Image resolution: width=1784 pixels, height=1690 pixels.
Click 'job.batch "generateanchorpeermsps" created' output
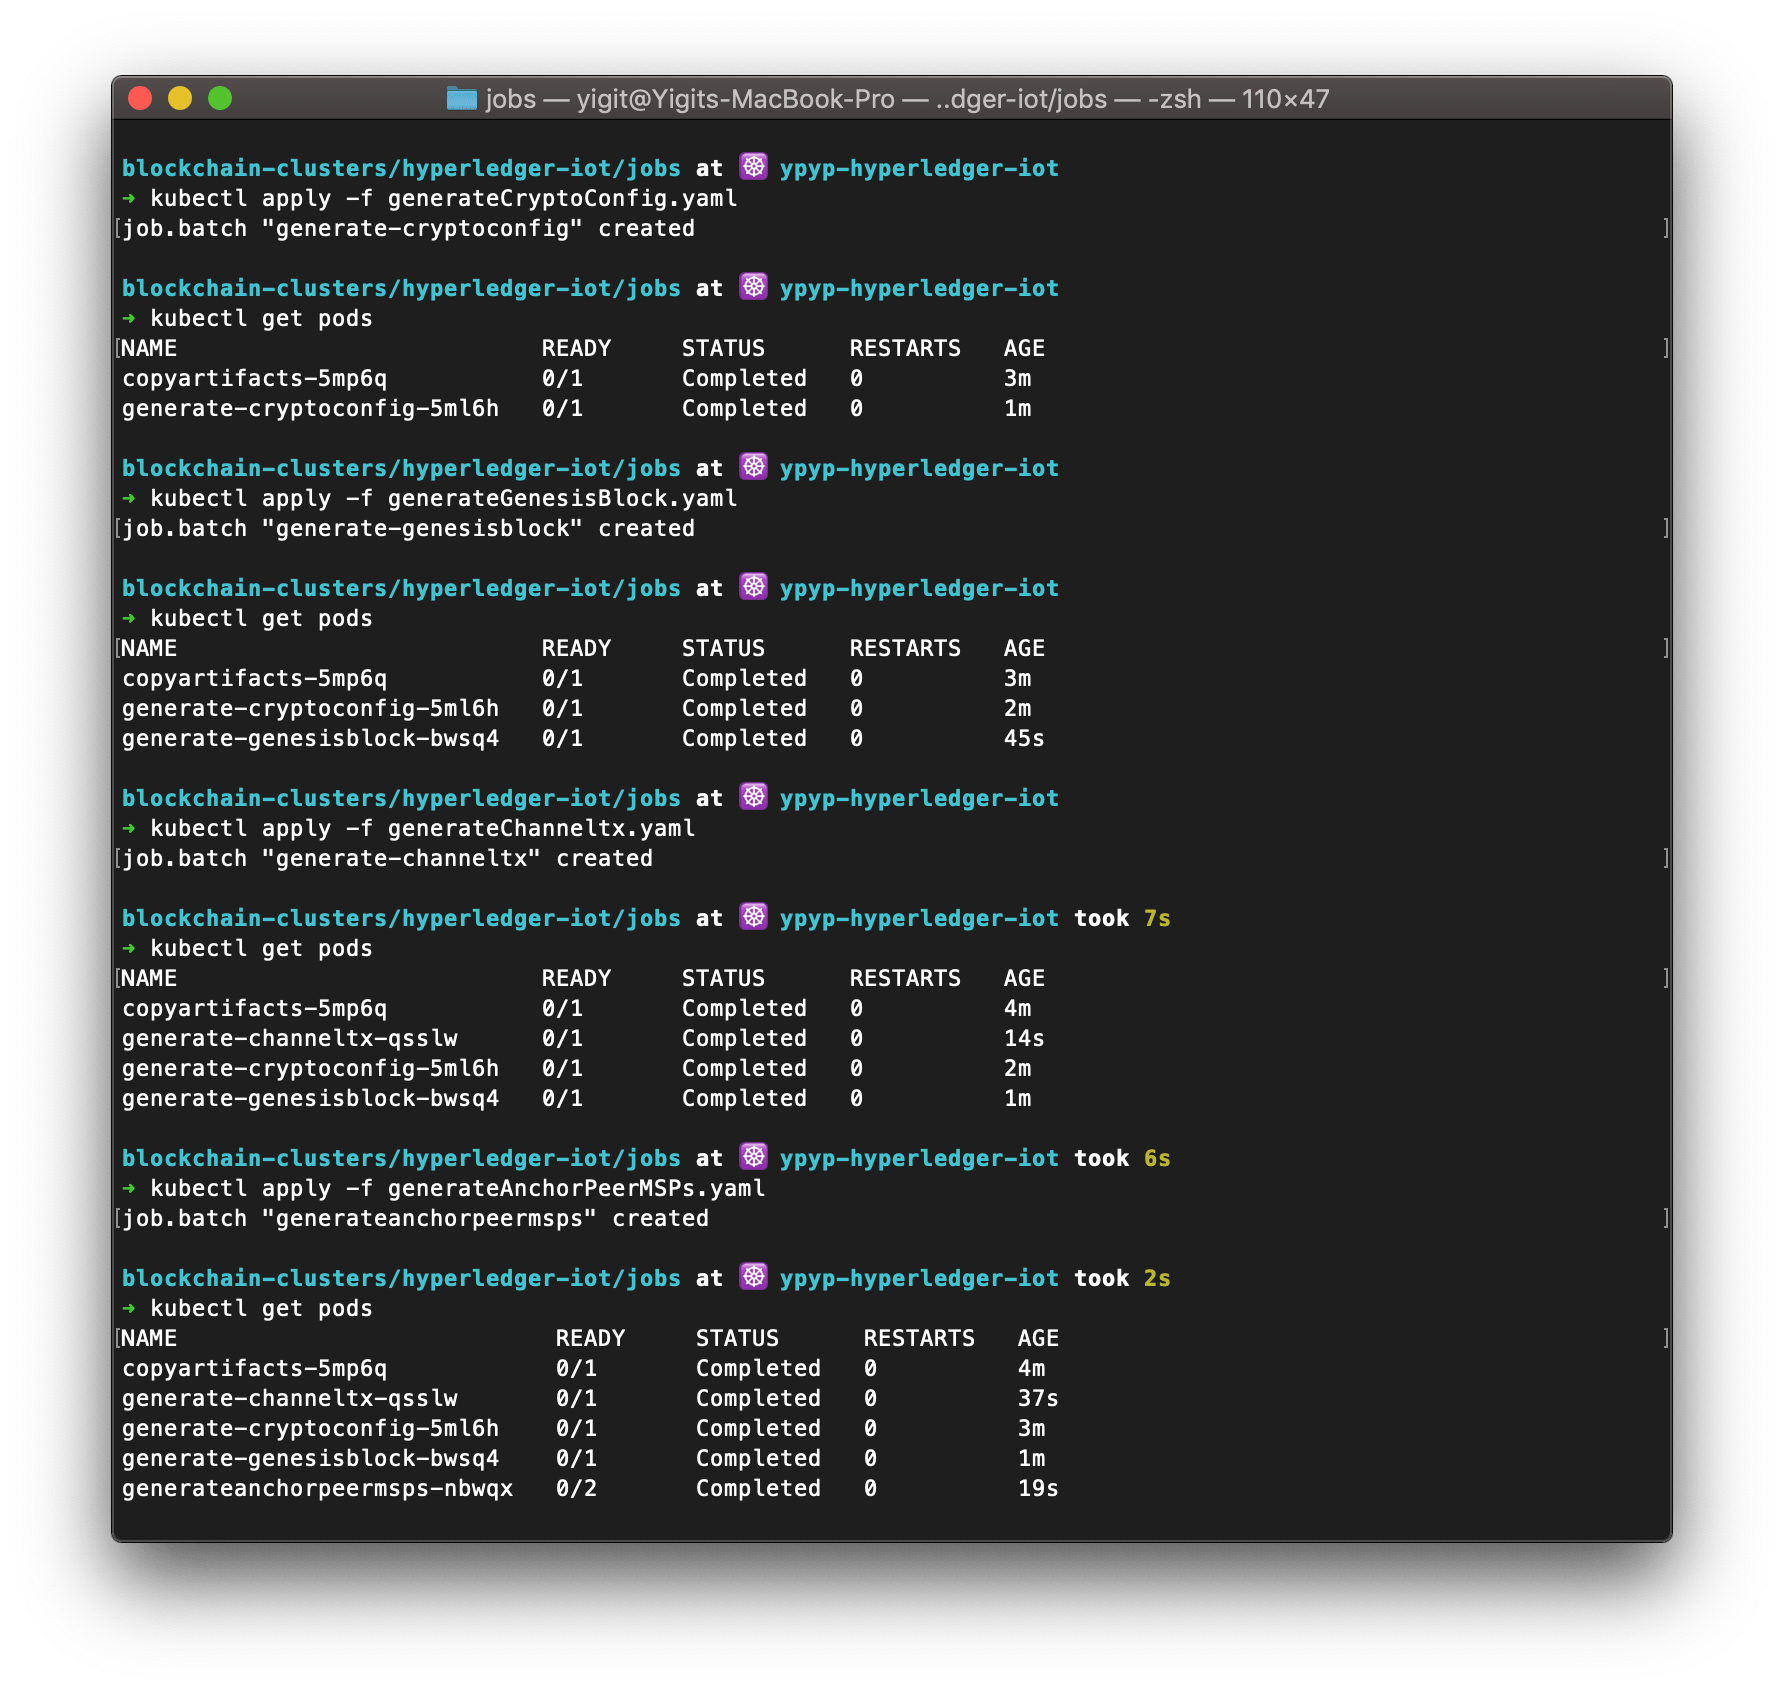coord(415,1218)
